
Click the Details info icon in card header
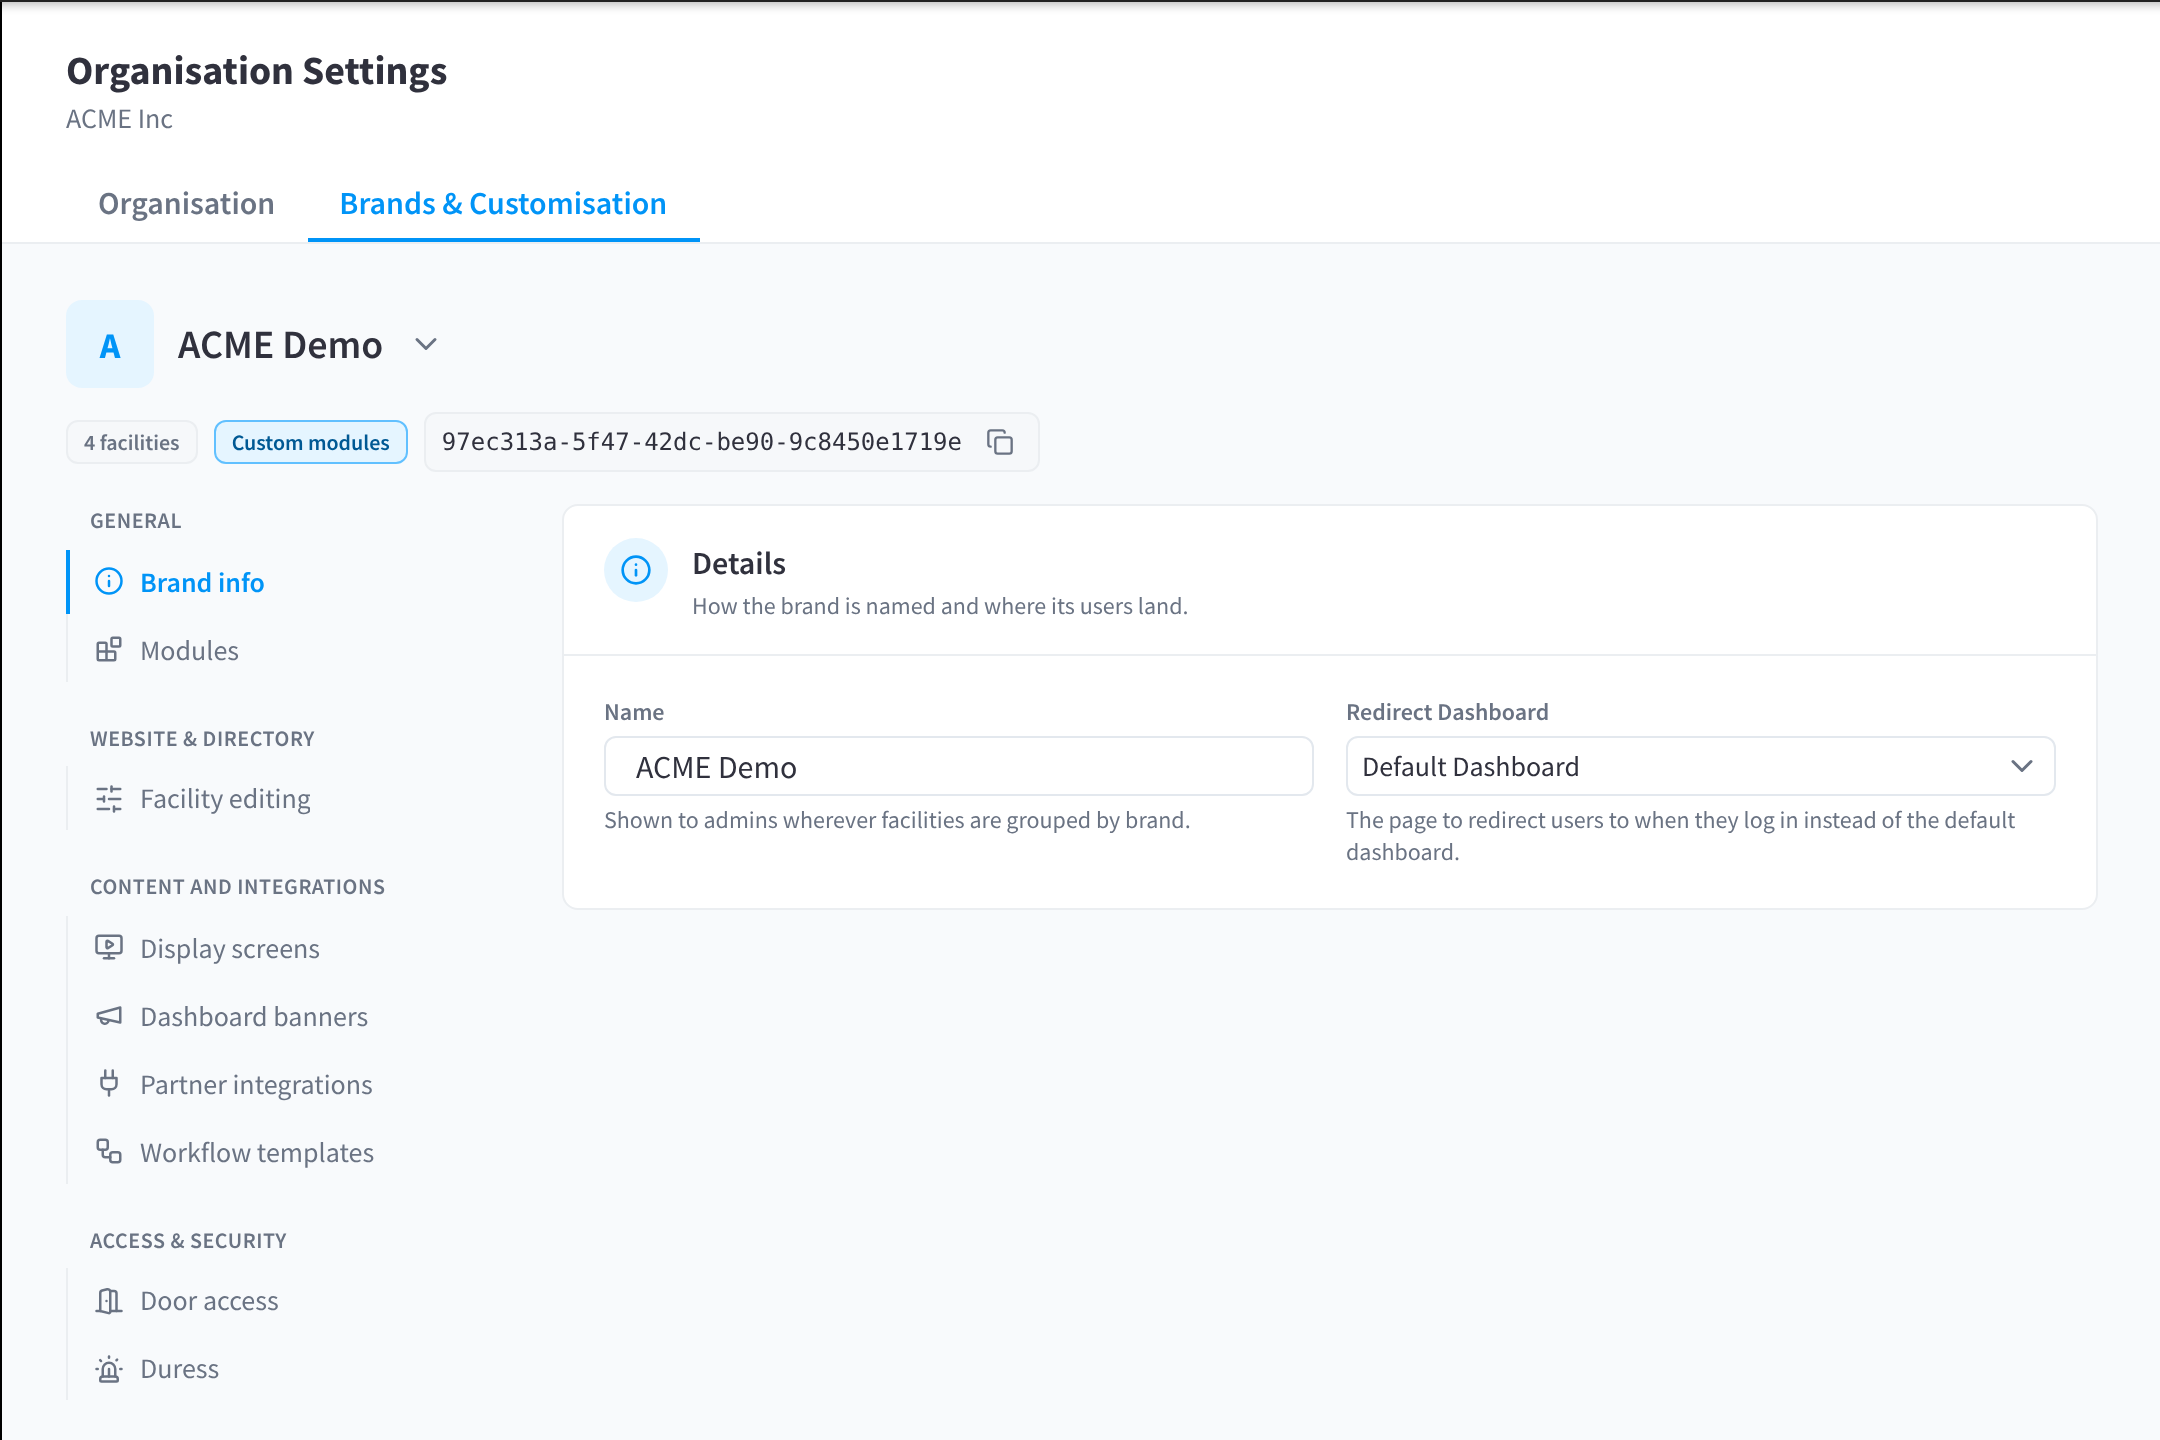click(x=636, y=570)
